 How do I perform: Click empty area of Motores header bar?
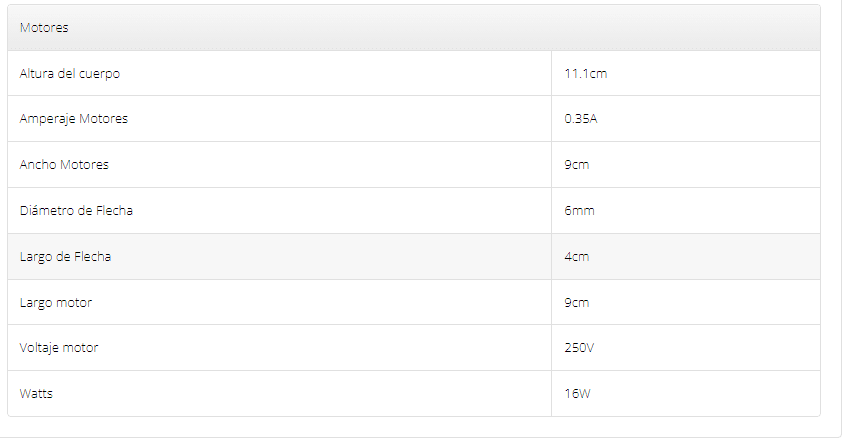[x=434, y=28]
